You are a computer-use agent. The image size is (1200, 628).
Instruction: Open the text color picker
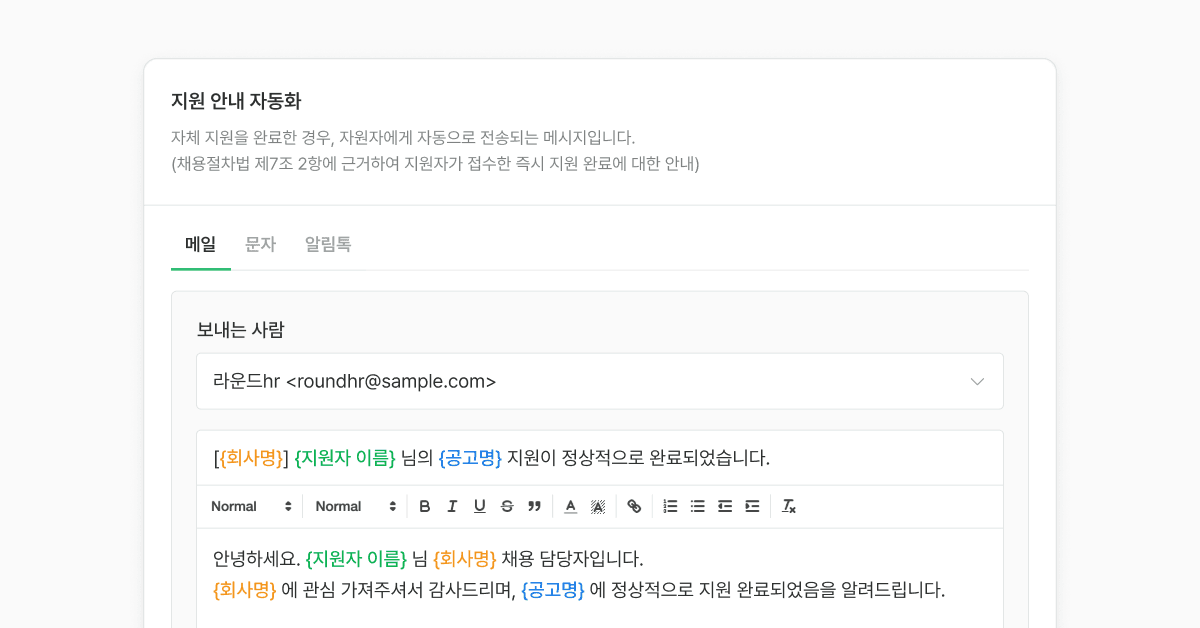click(570, 506)
